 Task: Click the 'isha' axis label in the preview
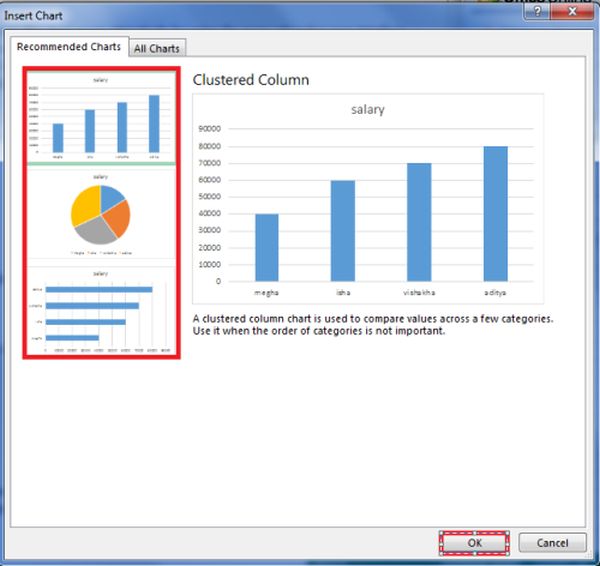pos(343,292)
